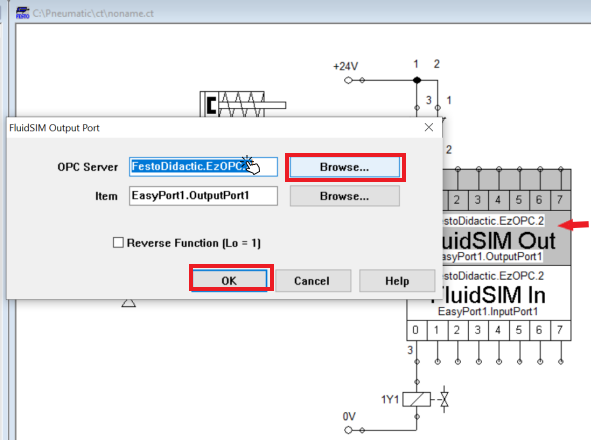Click the junction node on +24V line
The height and width of the screenshot is (440, 591).
coord(416,80)
